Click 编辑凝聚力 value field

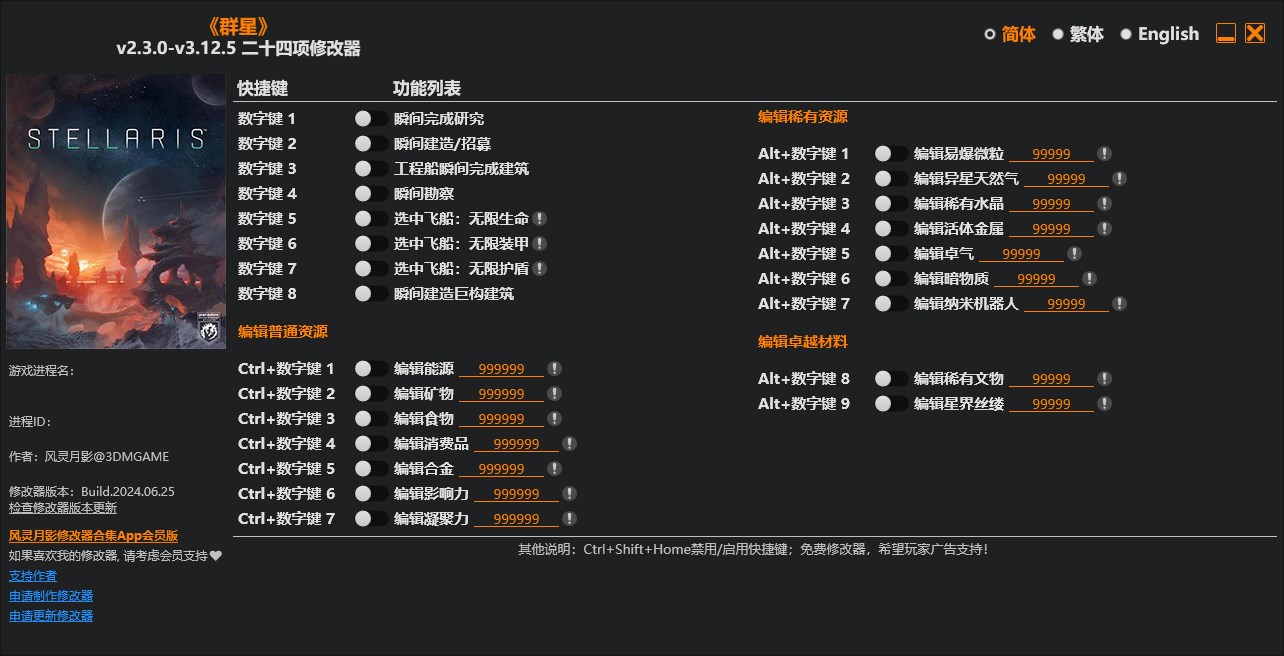[516, 519]
